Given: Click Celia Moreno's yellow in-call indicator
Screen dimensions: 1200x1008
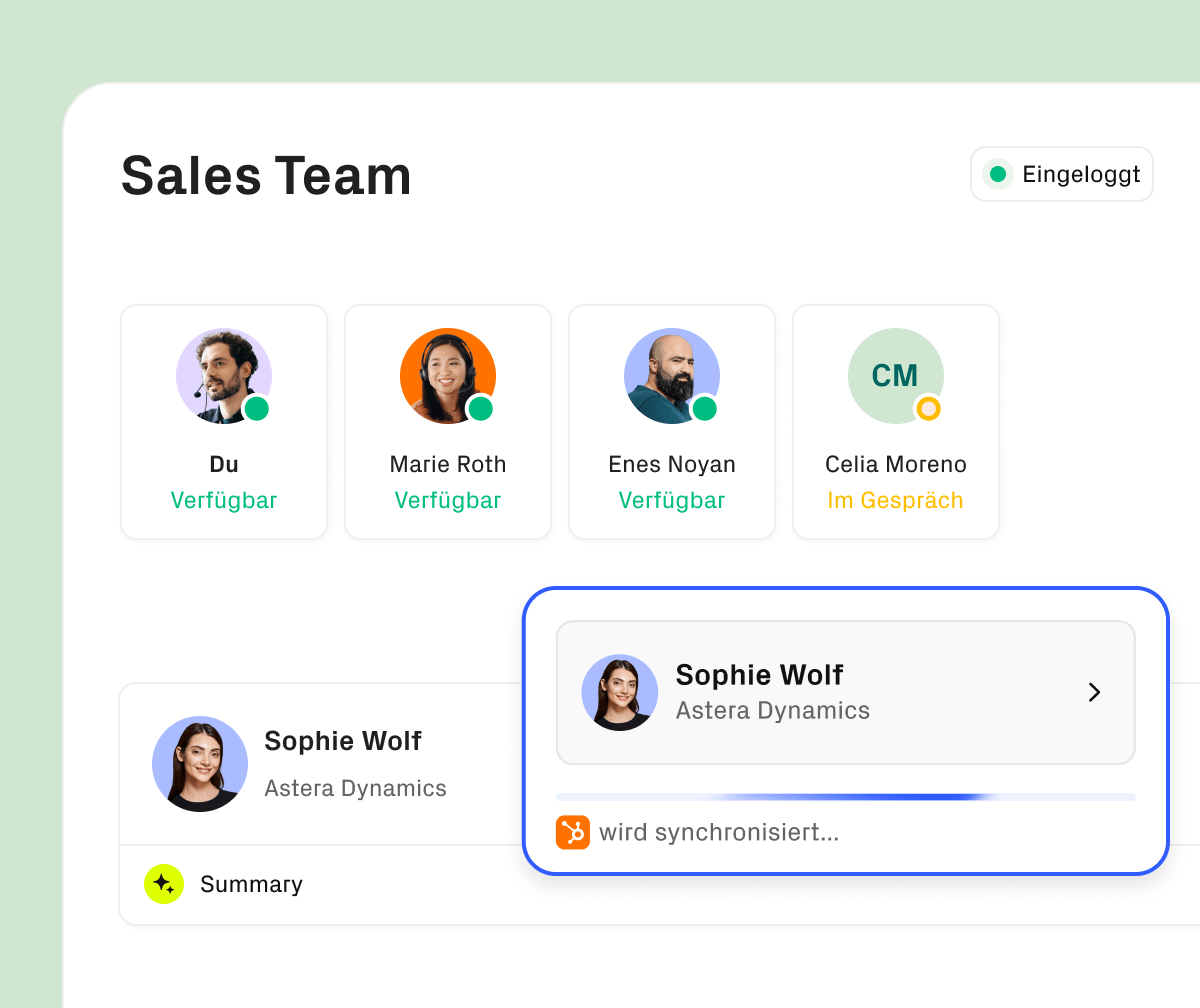Looking at the screenshot, I should coord(929,408).
